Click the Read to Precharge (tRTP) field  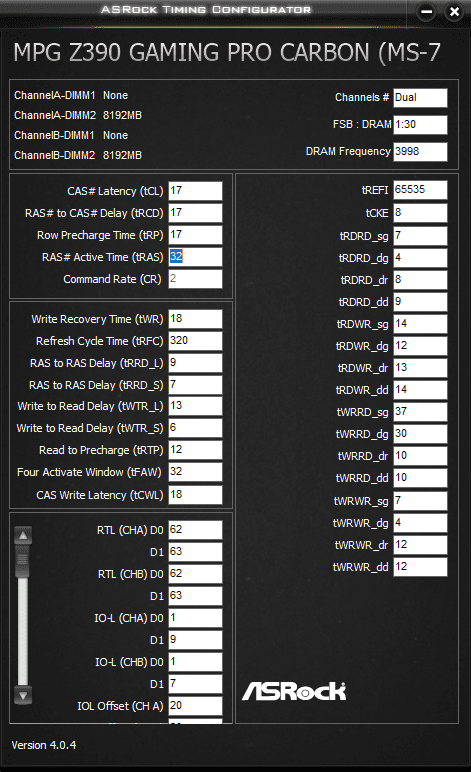tap(195, 450)
